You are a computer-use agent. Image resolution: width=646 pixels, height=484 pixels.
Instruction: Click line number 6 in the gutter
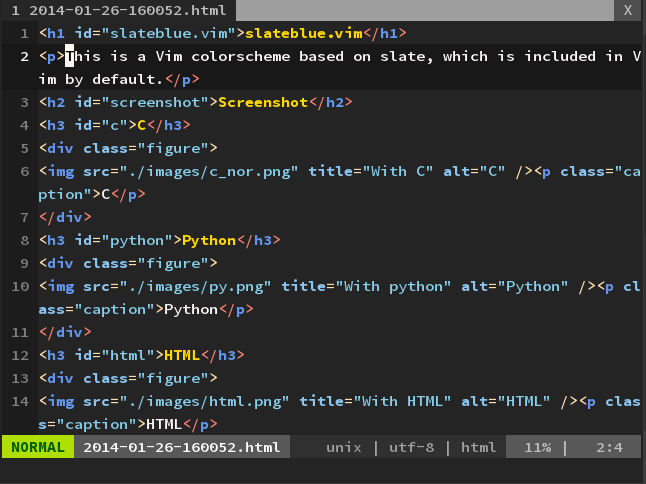[24, 172]
